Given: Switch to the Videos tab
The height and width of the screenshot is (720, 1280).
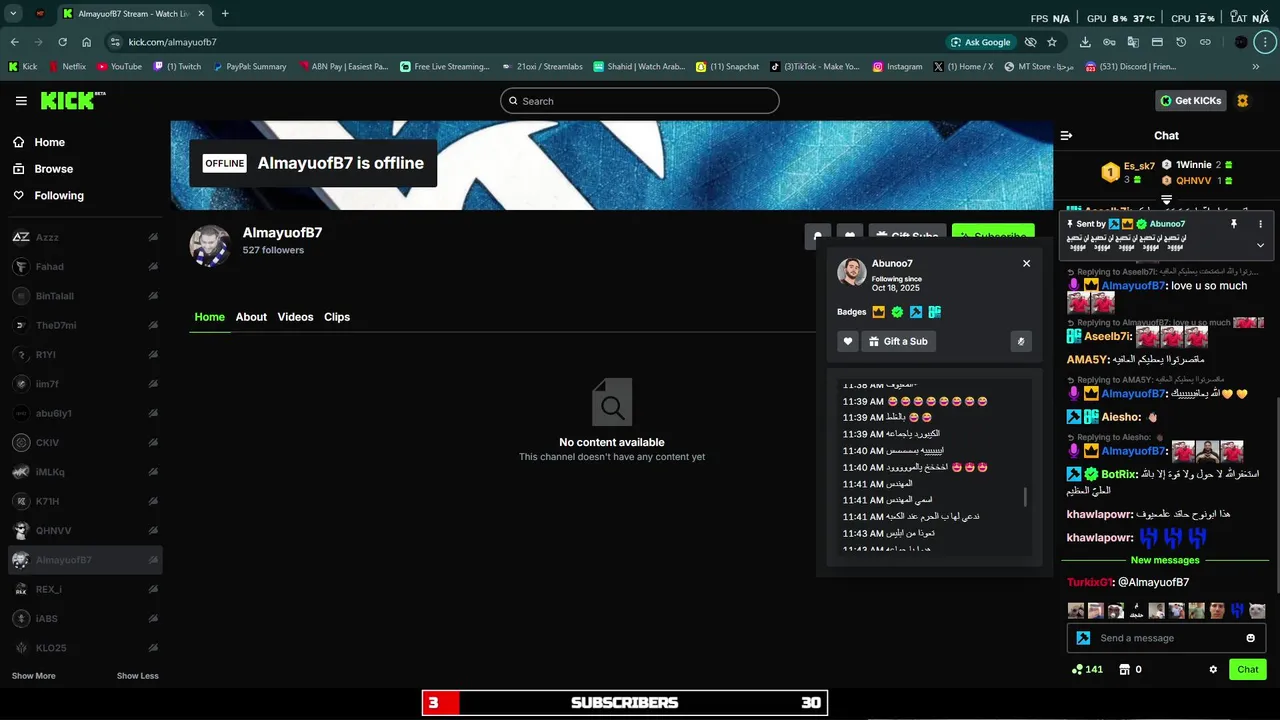Looking at the screenshot, I should tap(295, 317).
